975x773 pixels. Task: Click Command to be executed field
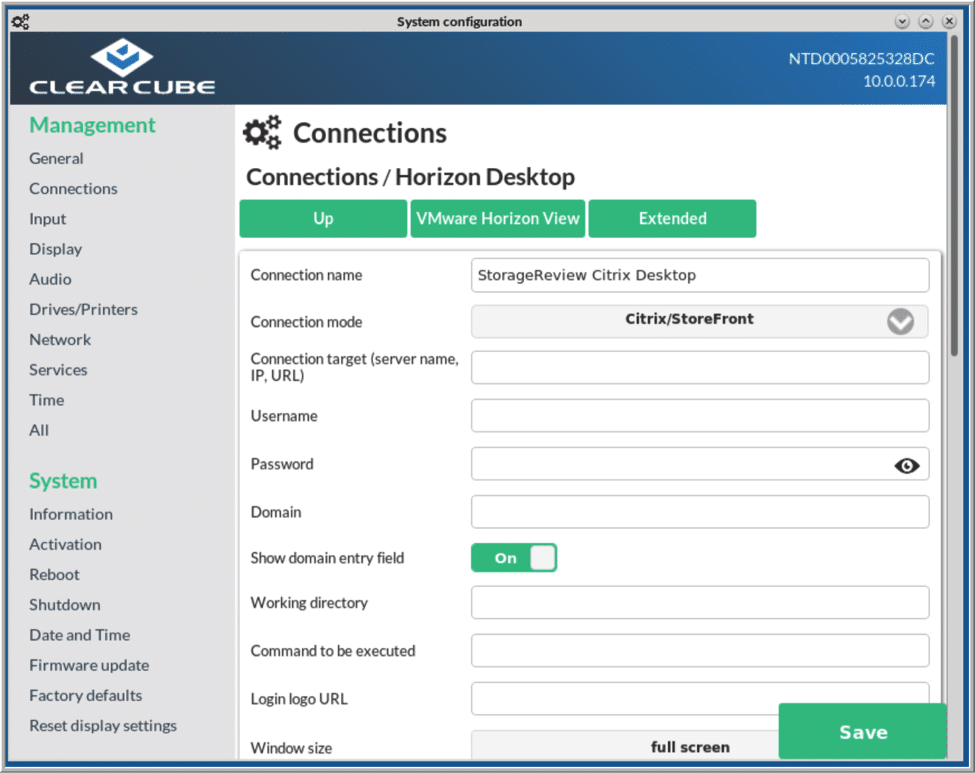pyautogui.click(x=700, y=650)
